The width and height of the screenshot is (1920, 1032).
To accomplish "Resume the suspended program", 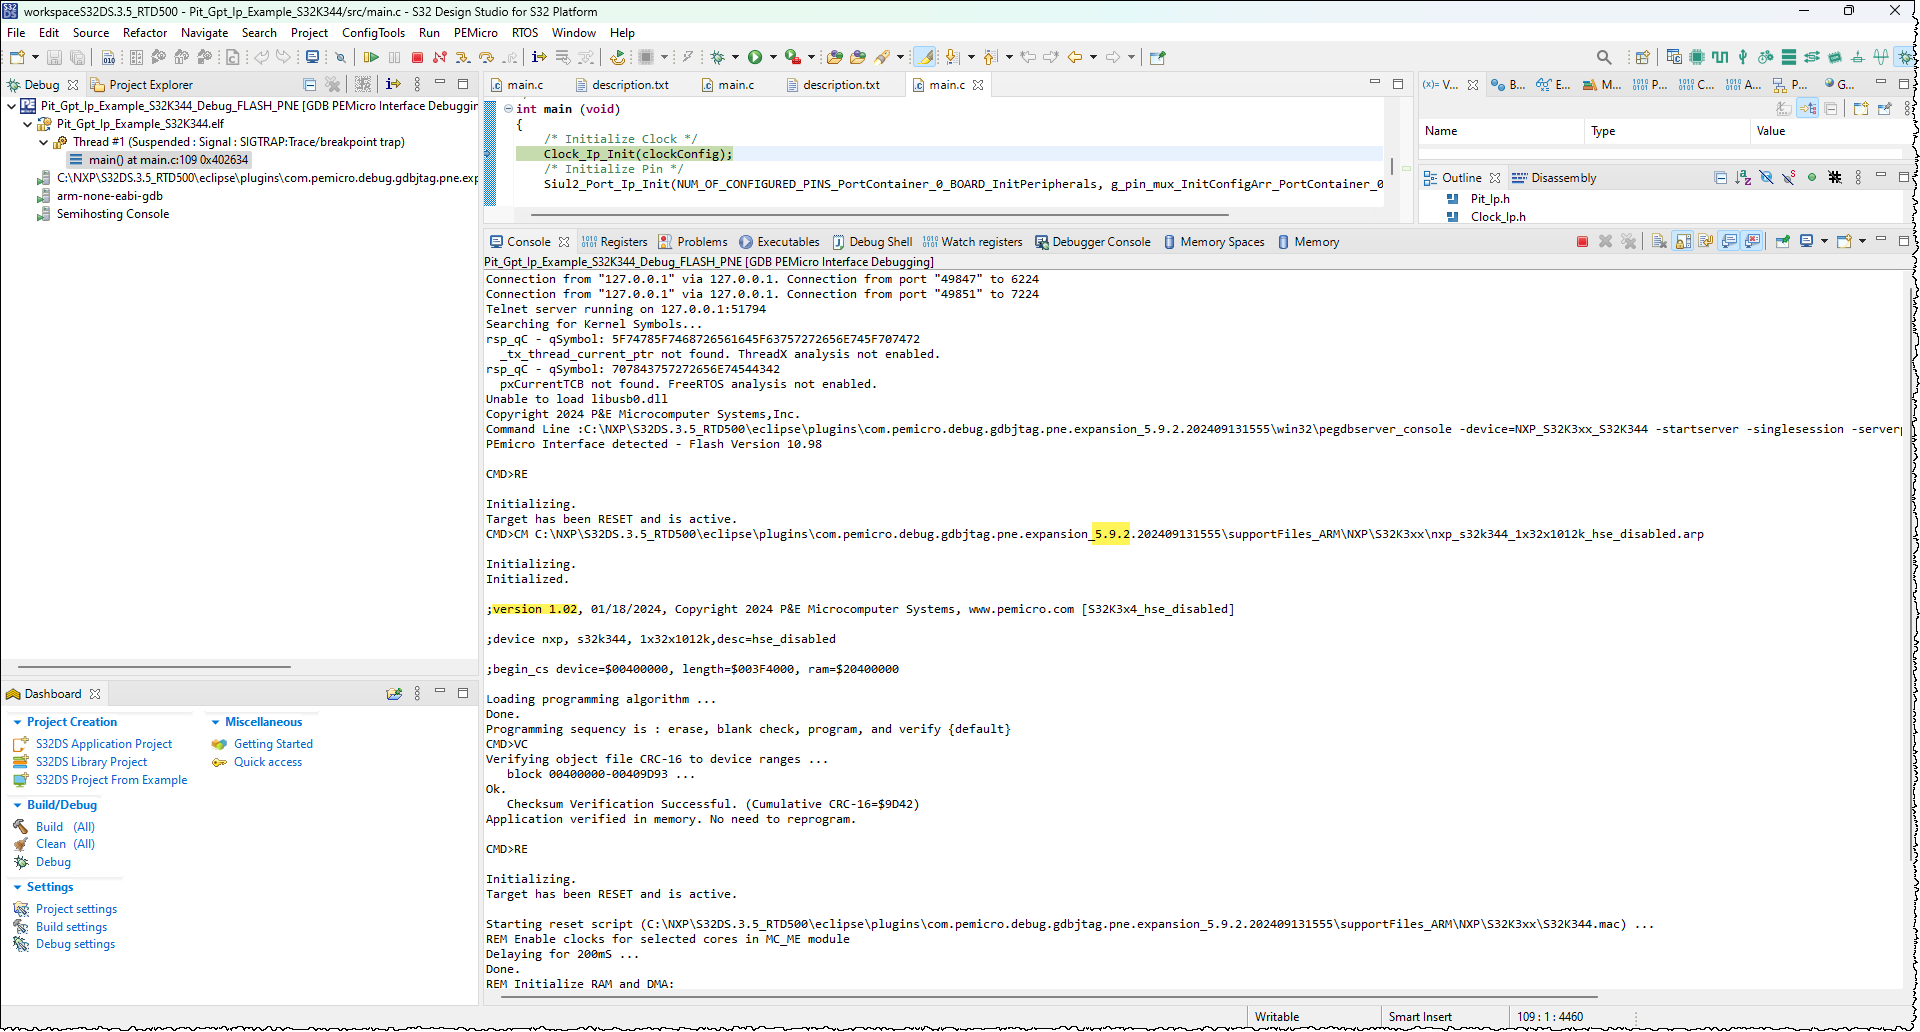I will click(x=371, y=57).
